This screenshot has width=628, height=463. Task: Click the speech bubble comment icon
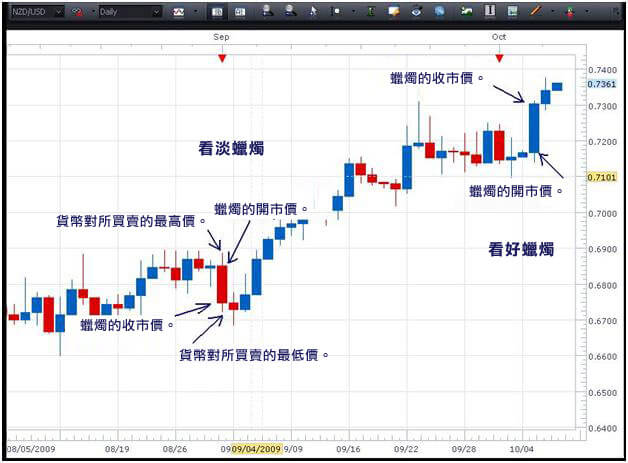(395, 12)
